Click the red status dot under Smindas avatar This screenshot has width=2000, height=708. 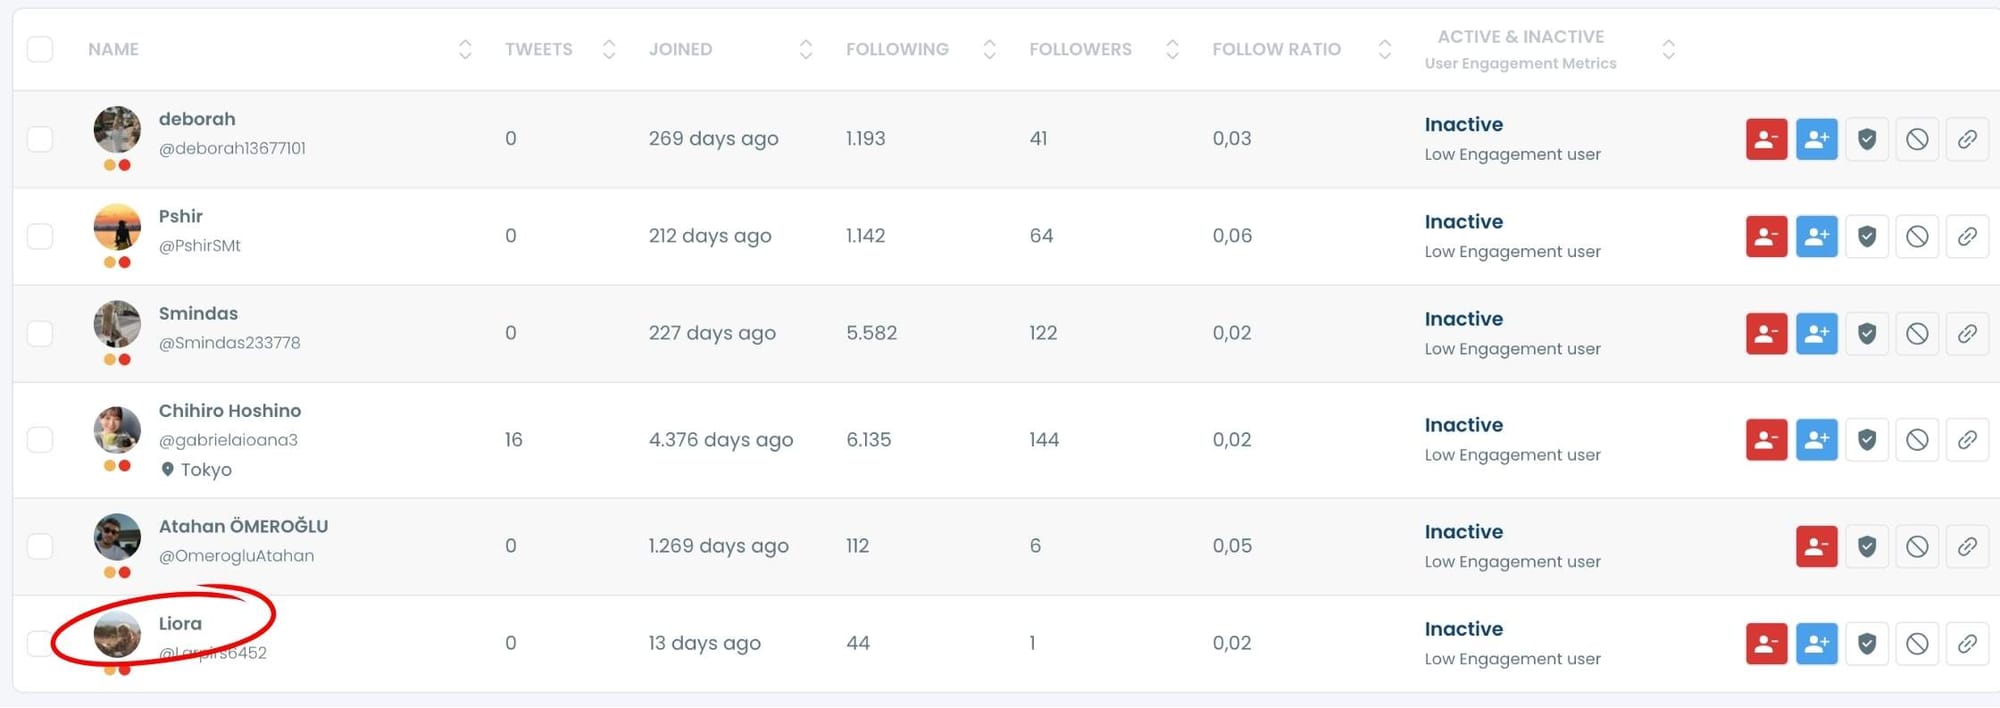click(125, 358)
